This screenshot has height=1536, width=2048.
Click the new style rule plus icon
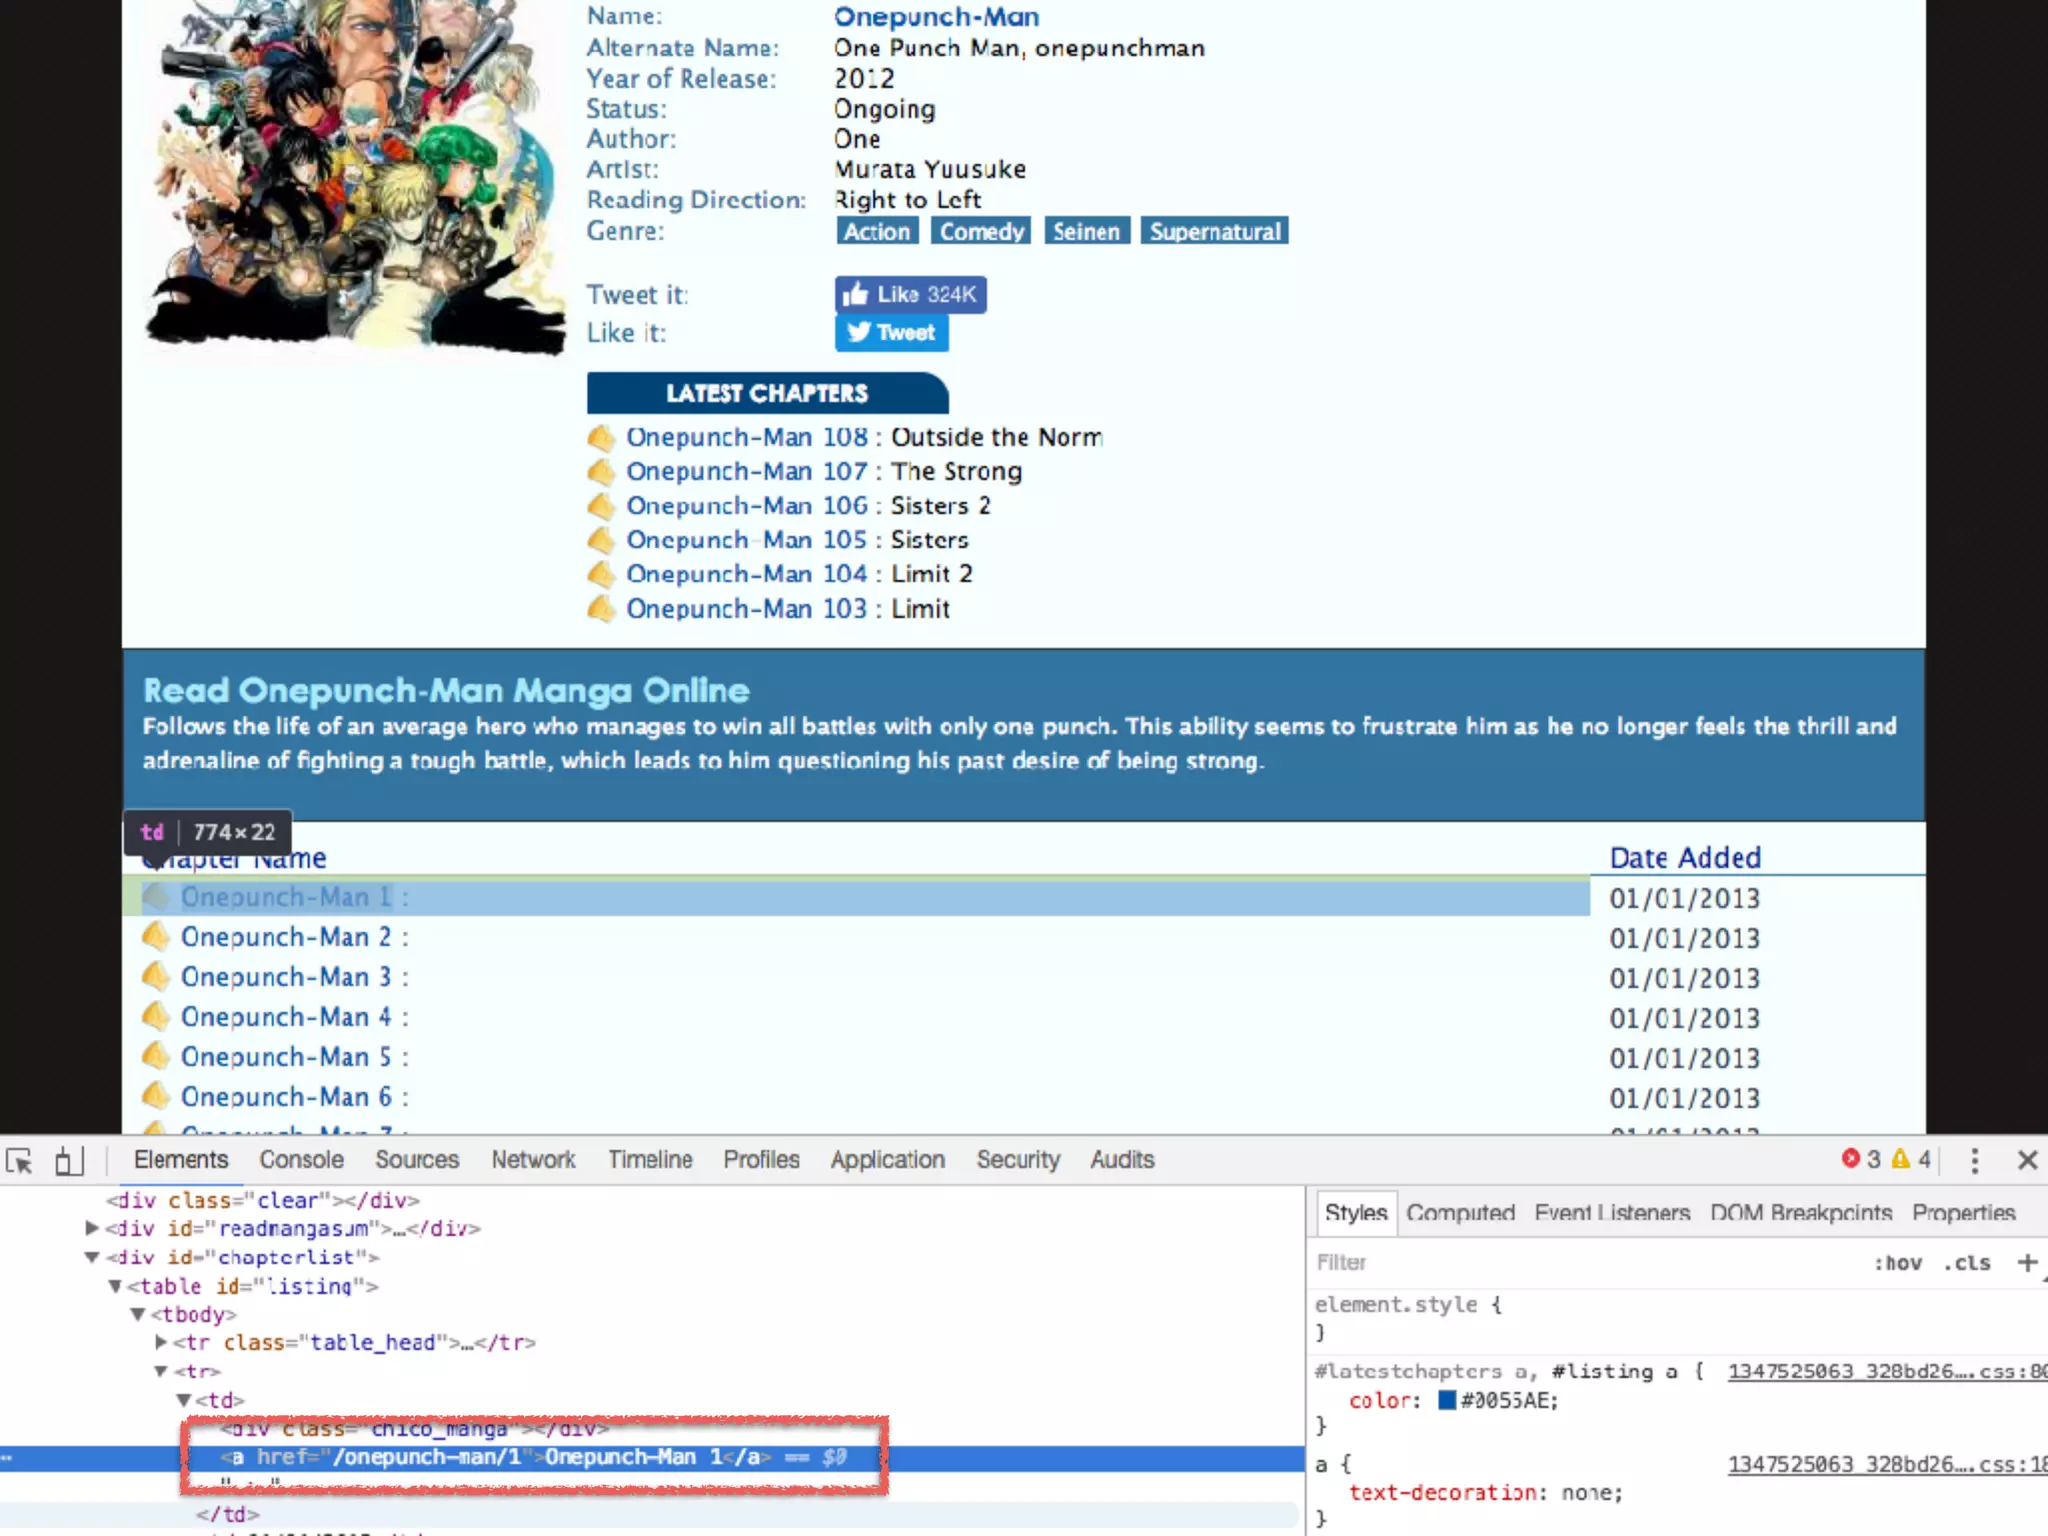[x=2027, y=1263]
